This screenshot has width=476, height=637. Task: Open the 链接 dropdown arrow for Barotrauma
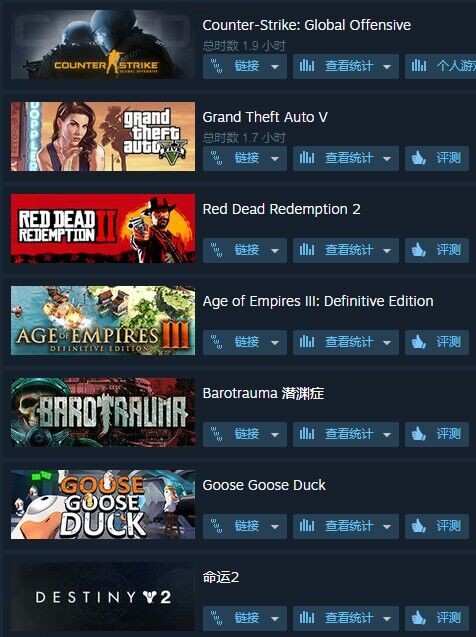[275, 435]
